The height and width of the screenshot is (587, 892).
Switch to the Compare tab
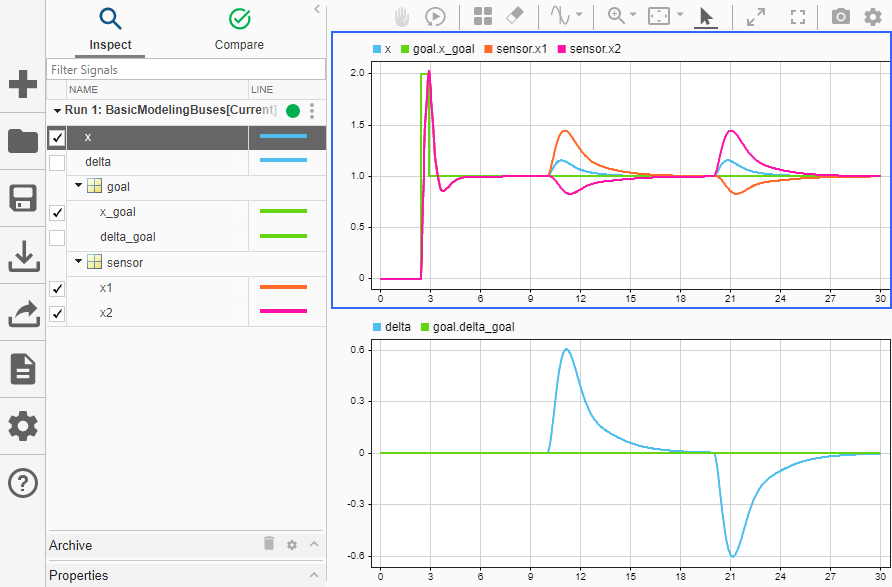click(239, 30)
